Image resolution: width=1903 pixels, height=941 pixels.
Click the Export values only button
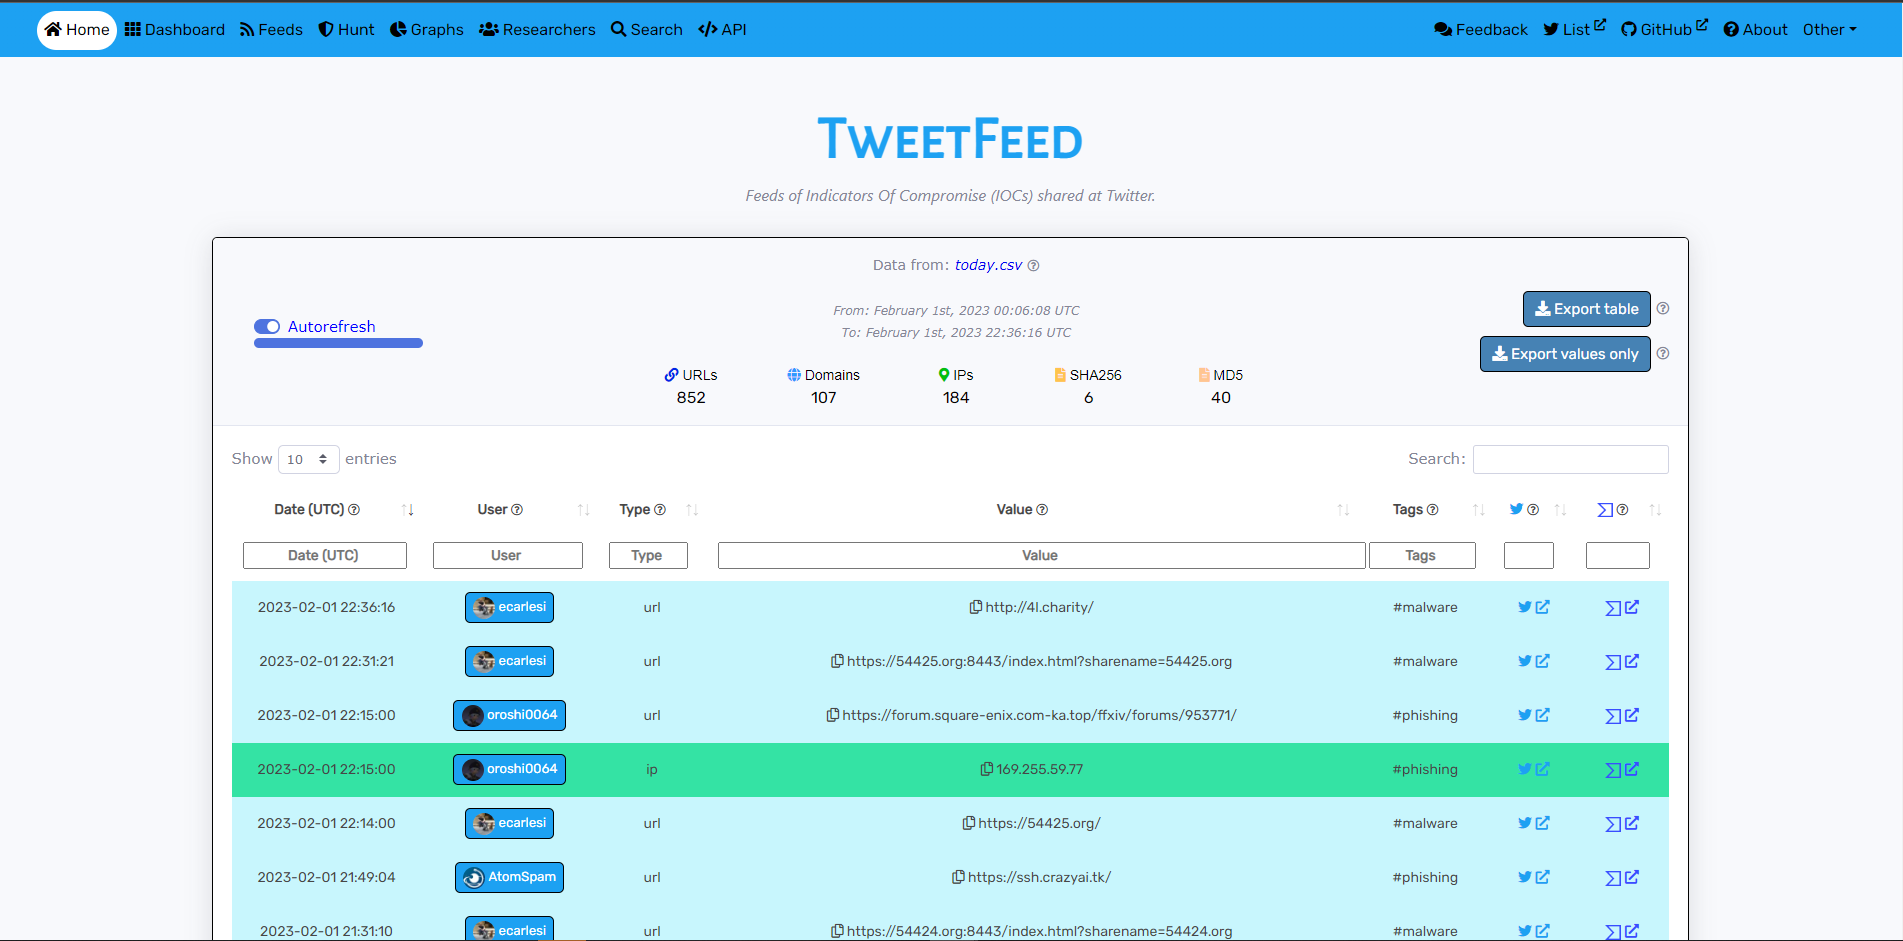(1565, 354)
